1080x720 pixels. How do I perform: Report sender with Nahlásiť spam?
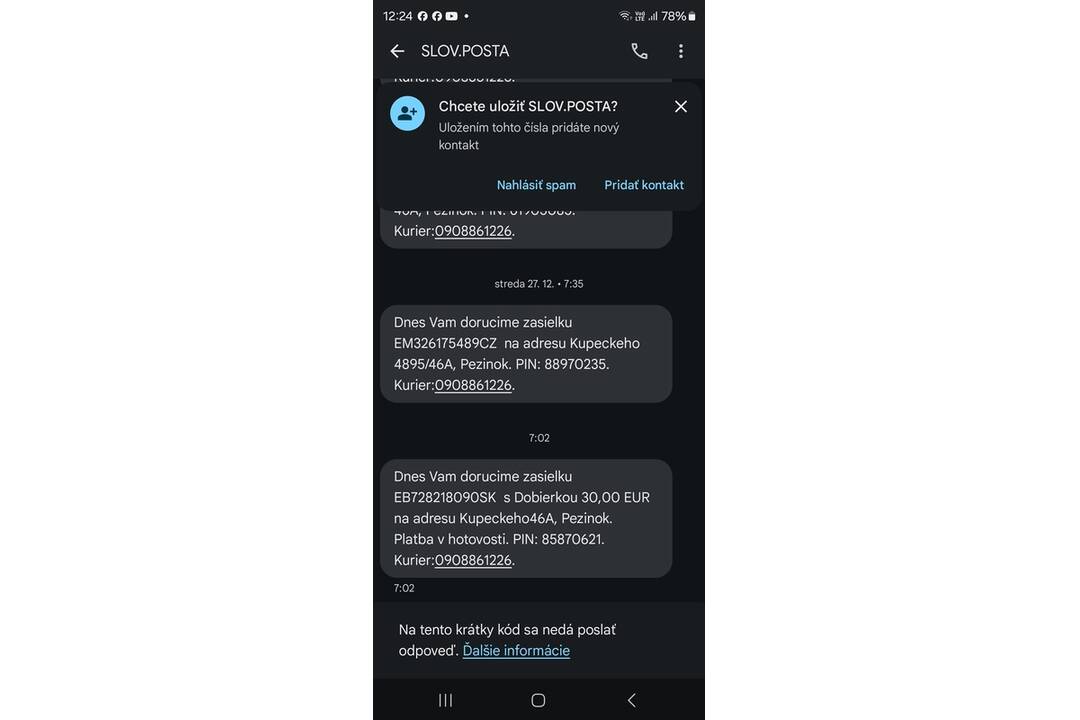point(536,185)
